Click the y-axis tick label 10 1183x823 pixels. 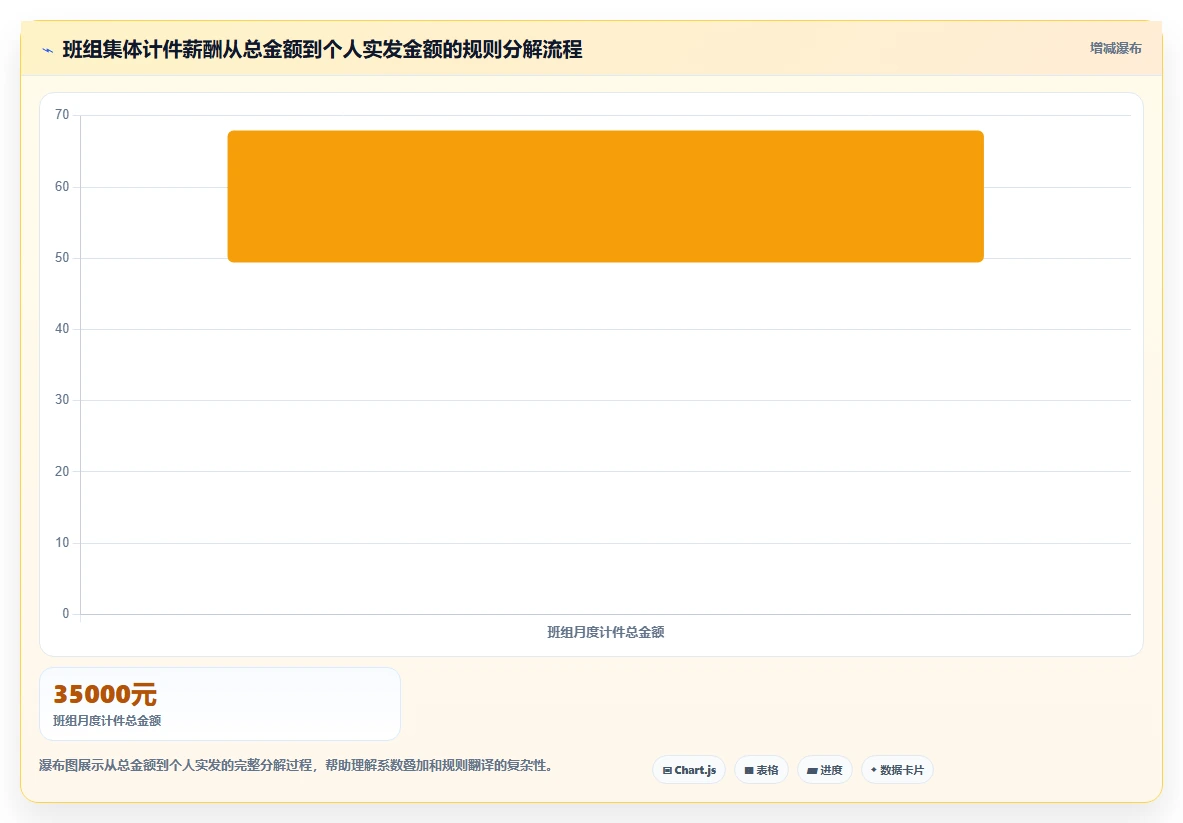coord(62,542)
